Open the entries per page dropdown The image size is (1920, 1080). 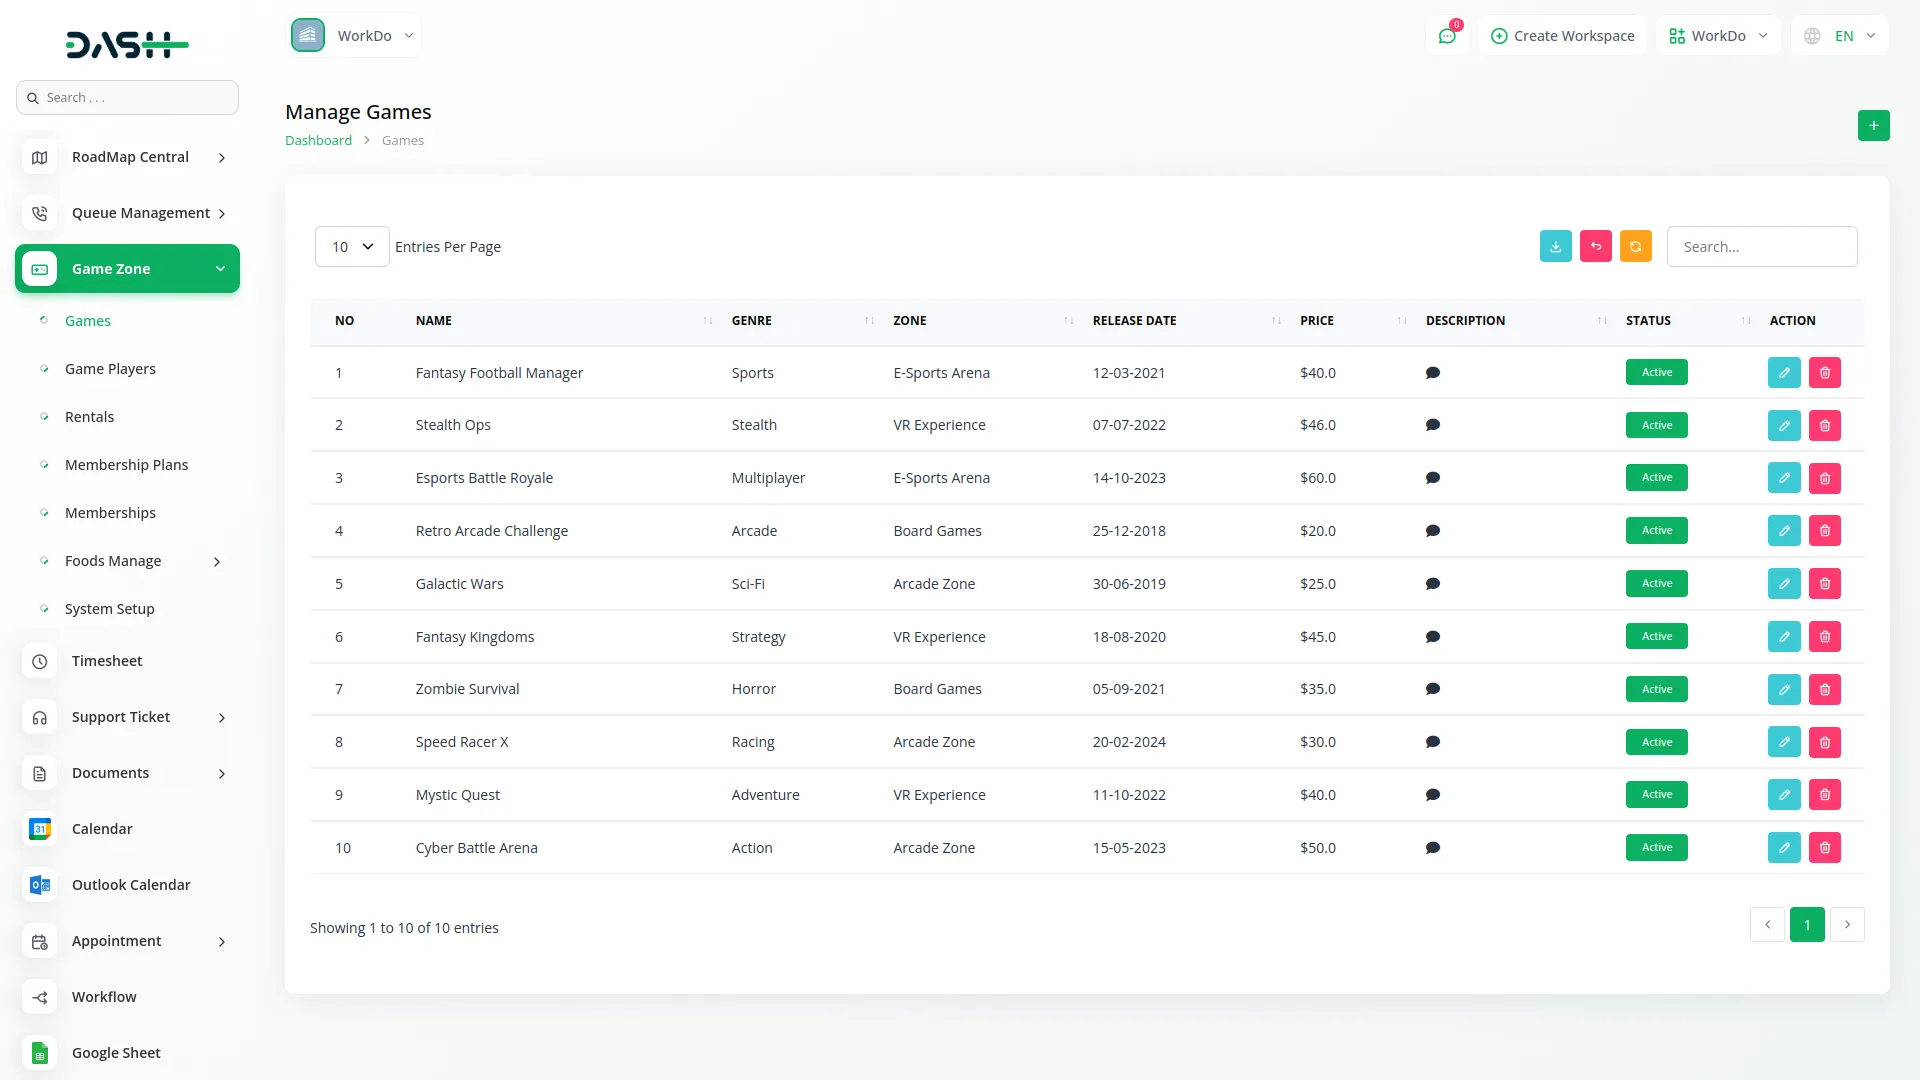pyautogui.click(x=352, y=247)
